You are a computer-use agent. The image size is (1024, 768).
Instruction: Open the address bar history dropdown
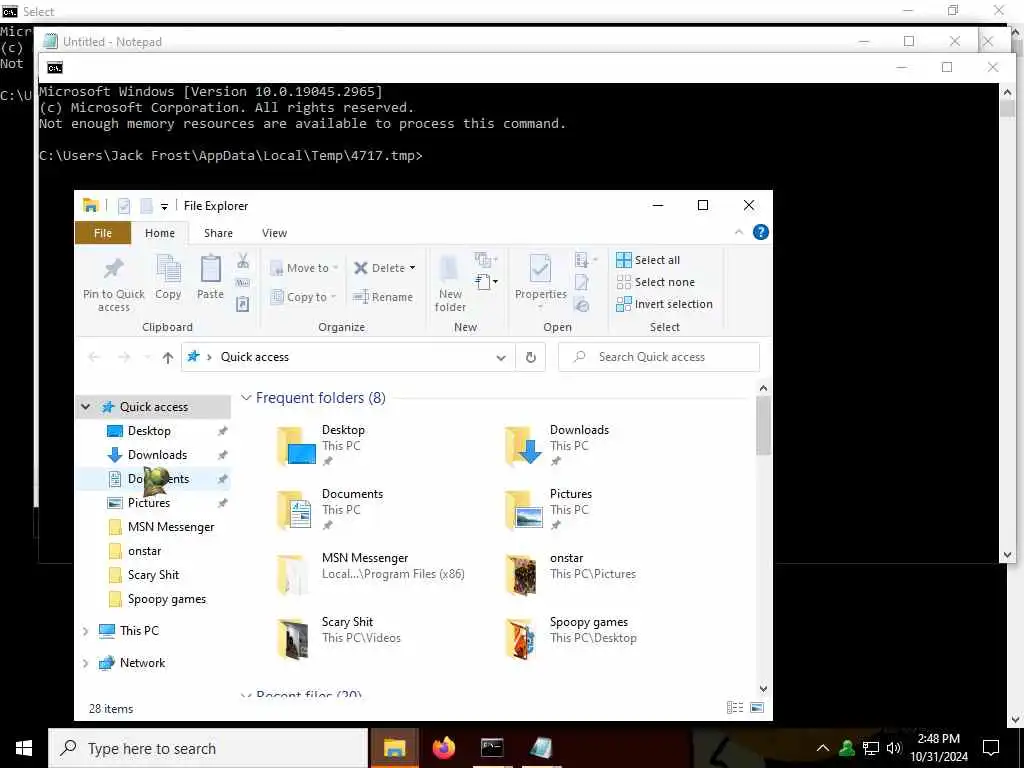click(x=501, y=357)
